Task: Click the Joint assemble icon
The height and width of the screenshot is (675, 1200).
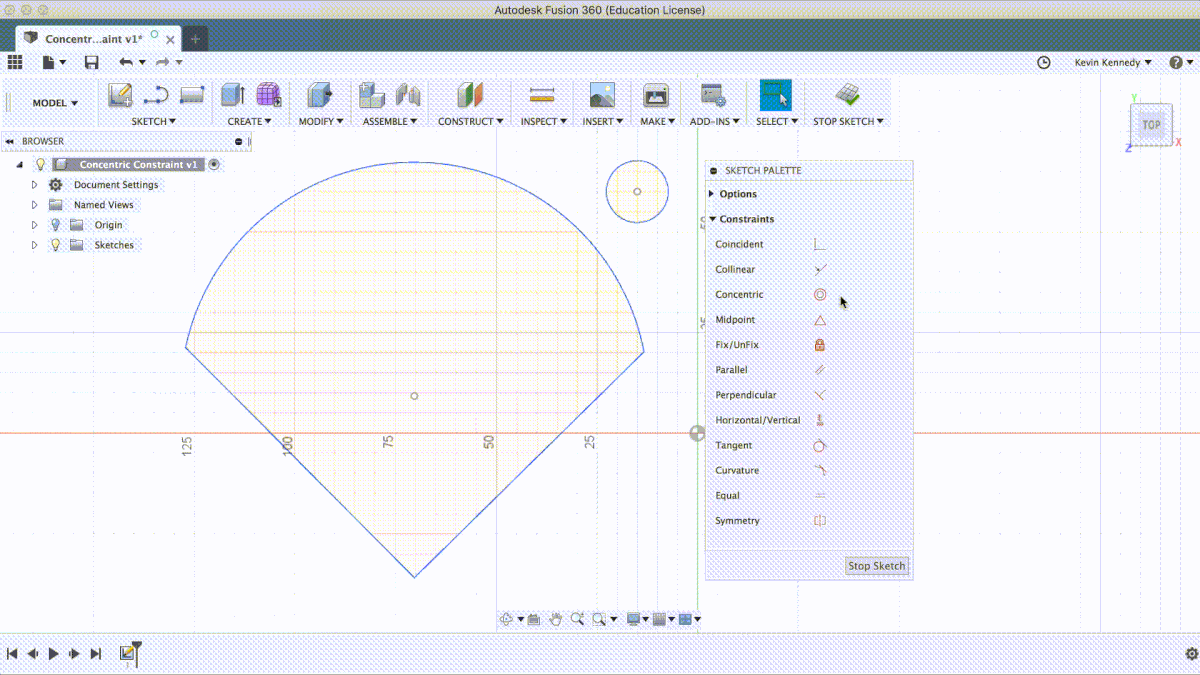Action: [408, 96]
